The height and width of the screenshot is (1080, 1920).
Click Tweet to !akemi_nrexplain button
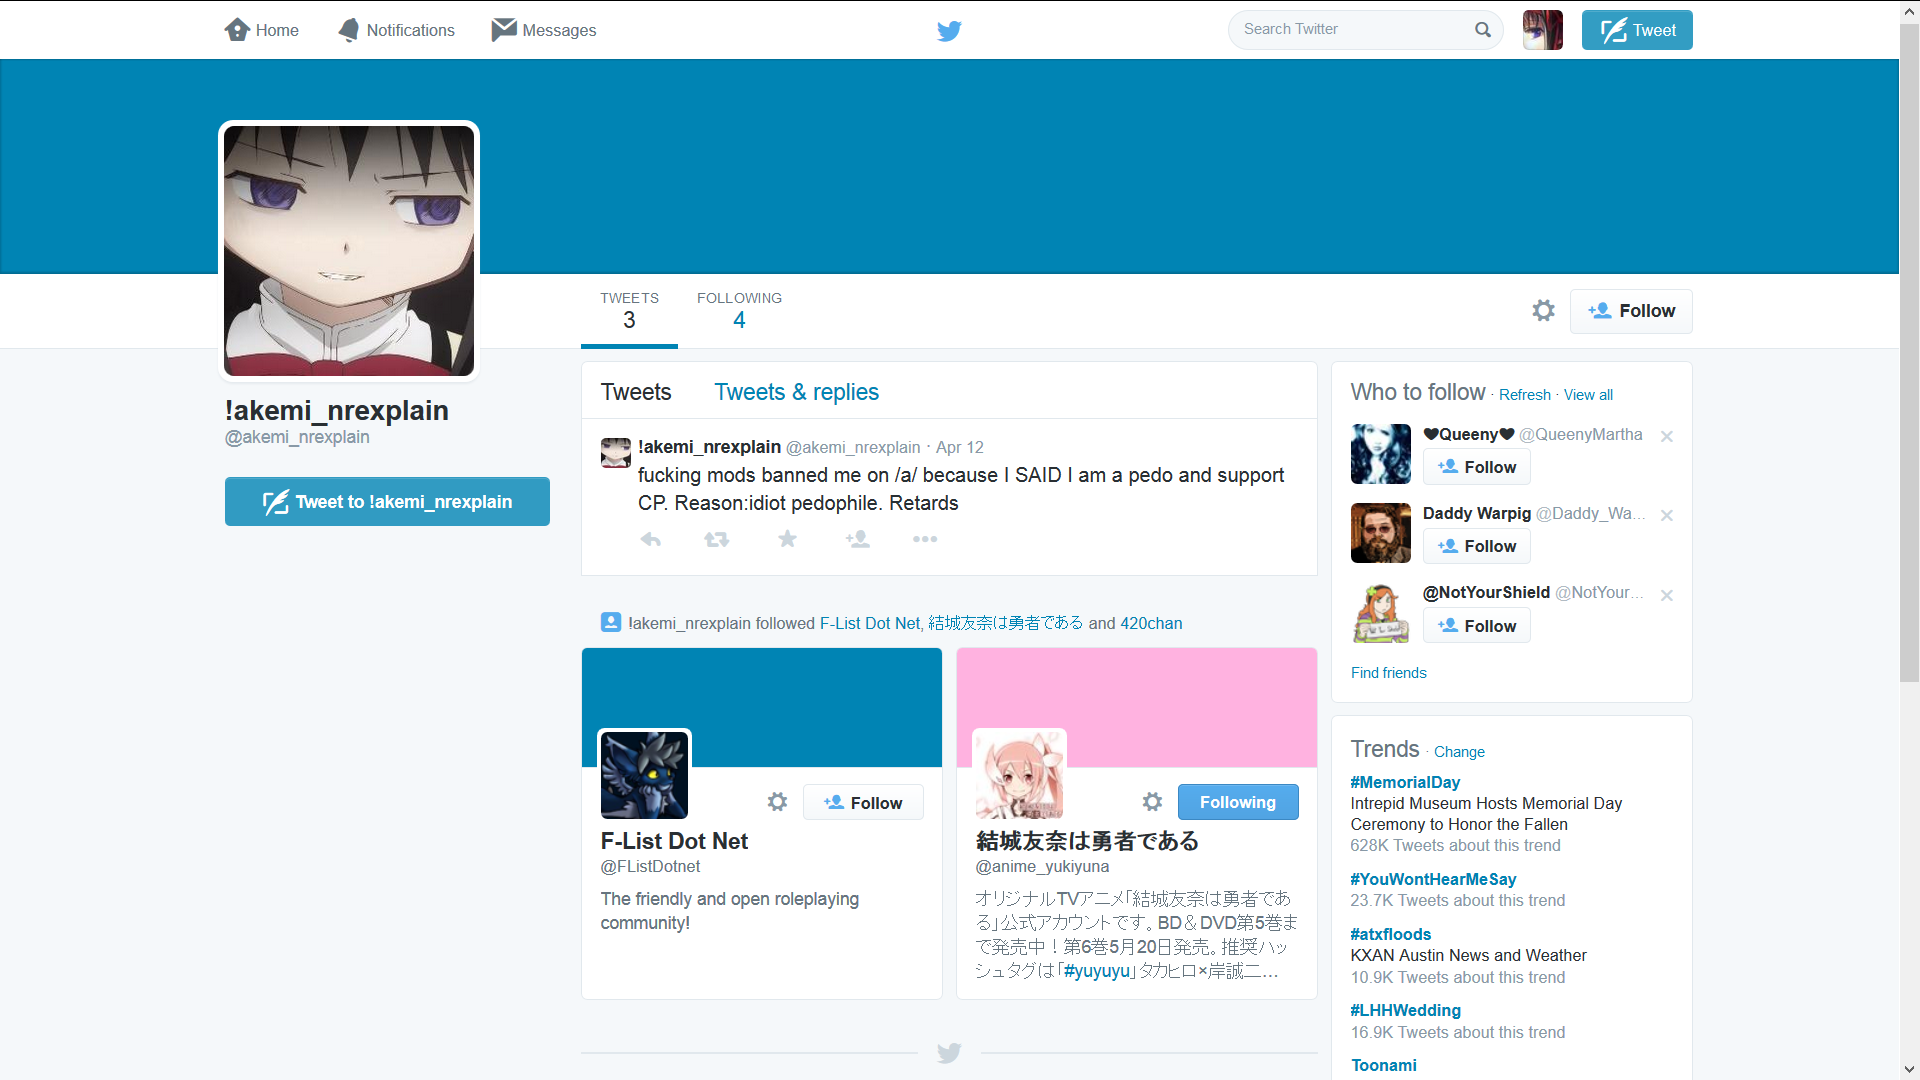(387, 502)
